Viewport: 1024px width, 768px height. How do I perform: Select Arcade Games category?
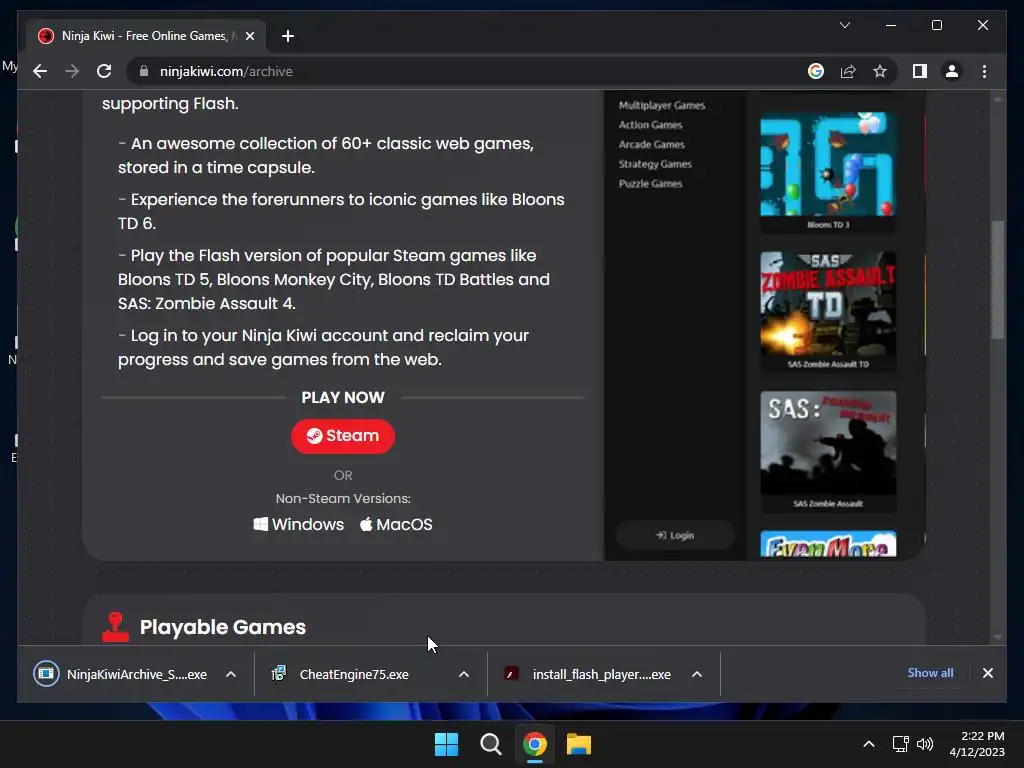pyautogui.click(x=652, y=144)
